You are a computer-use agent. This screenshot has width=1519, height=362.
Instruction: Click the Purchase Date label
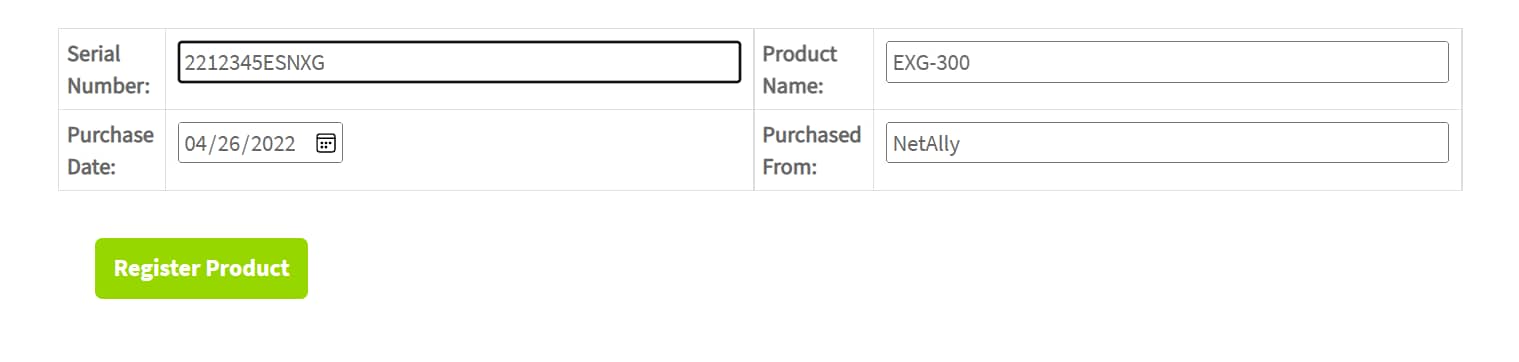[111, 150]
